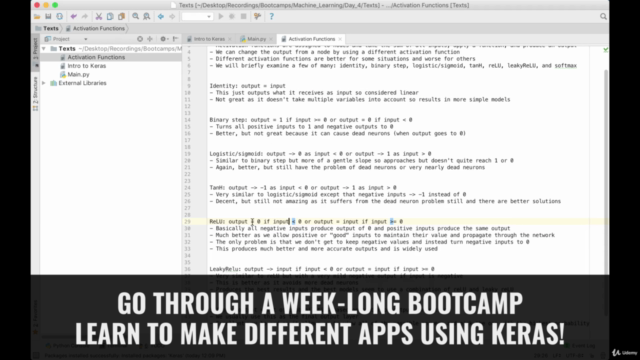Click the 'Binary step:' definition line
The width and height of the screenshot is (640, 360).
311,120
